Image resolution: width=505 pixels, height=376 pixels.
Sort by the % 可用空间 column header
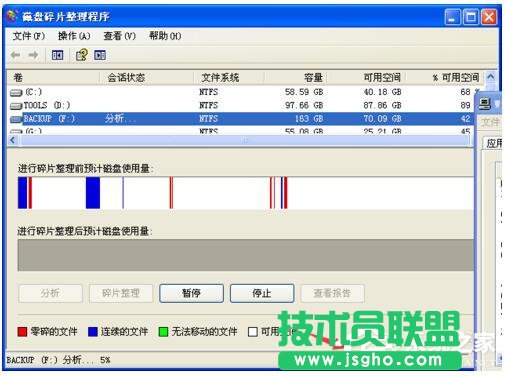click(x=444, y=78)
